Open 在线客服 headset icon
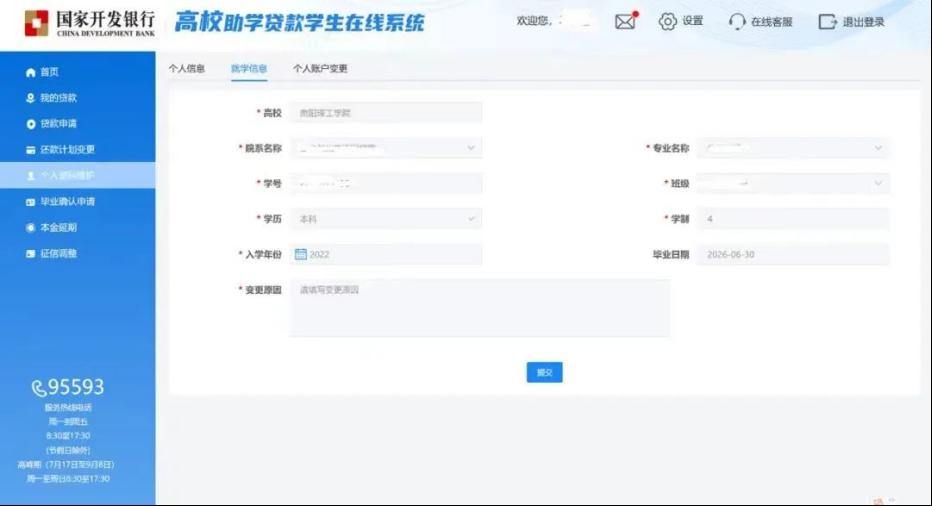932x506 pixels. [737, 21]
